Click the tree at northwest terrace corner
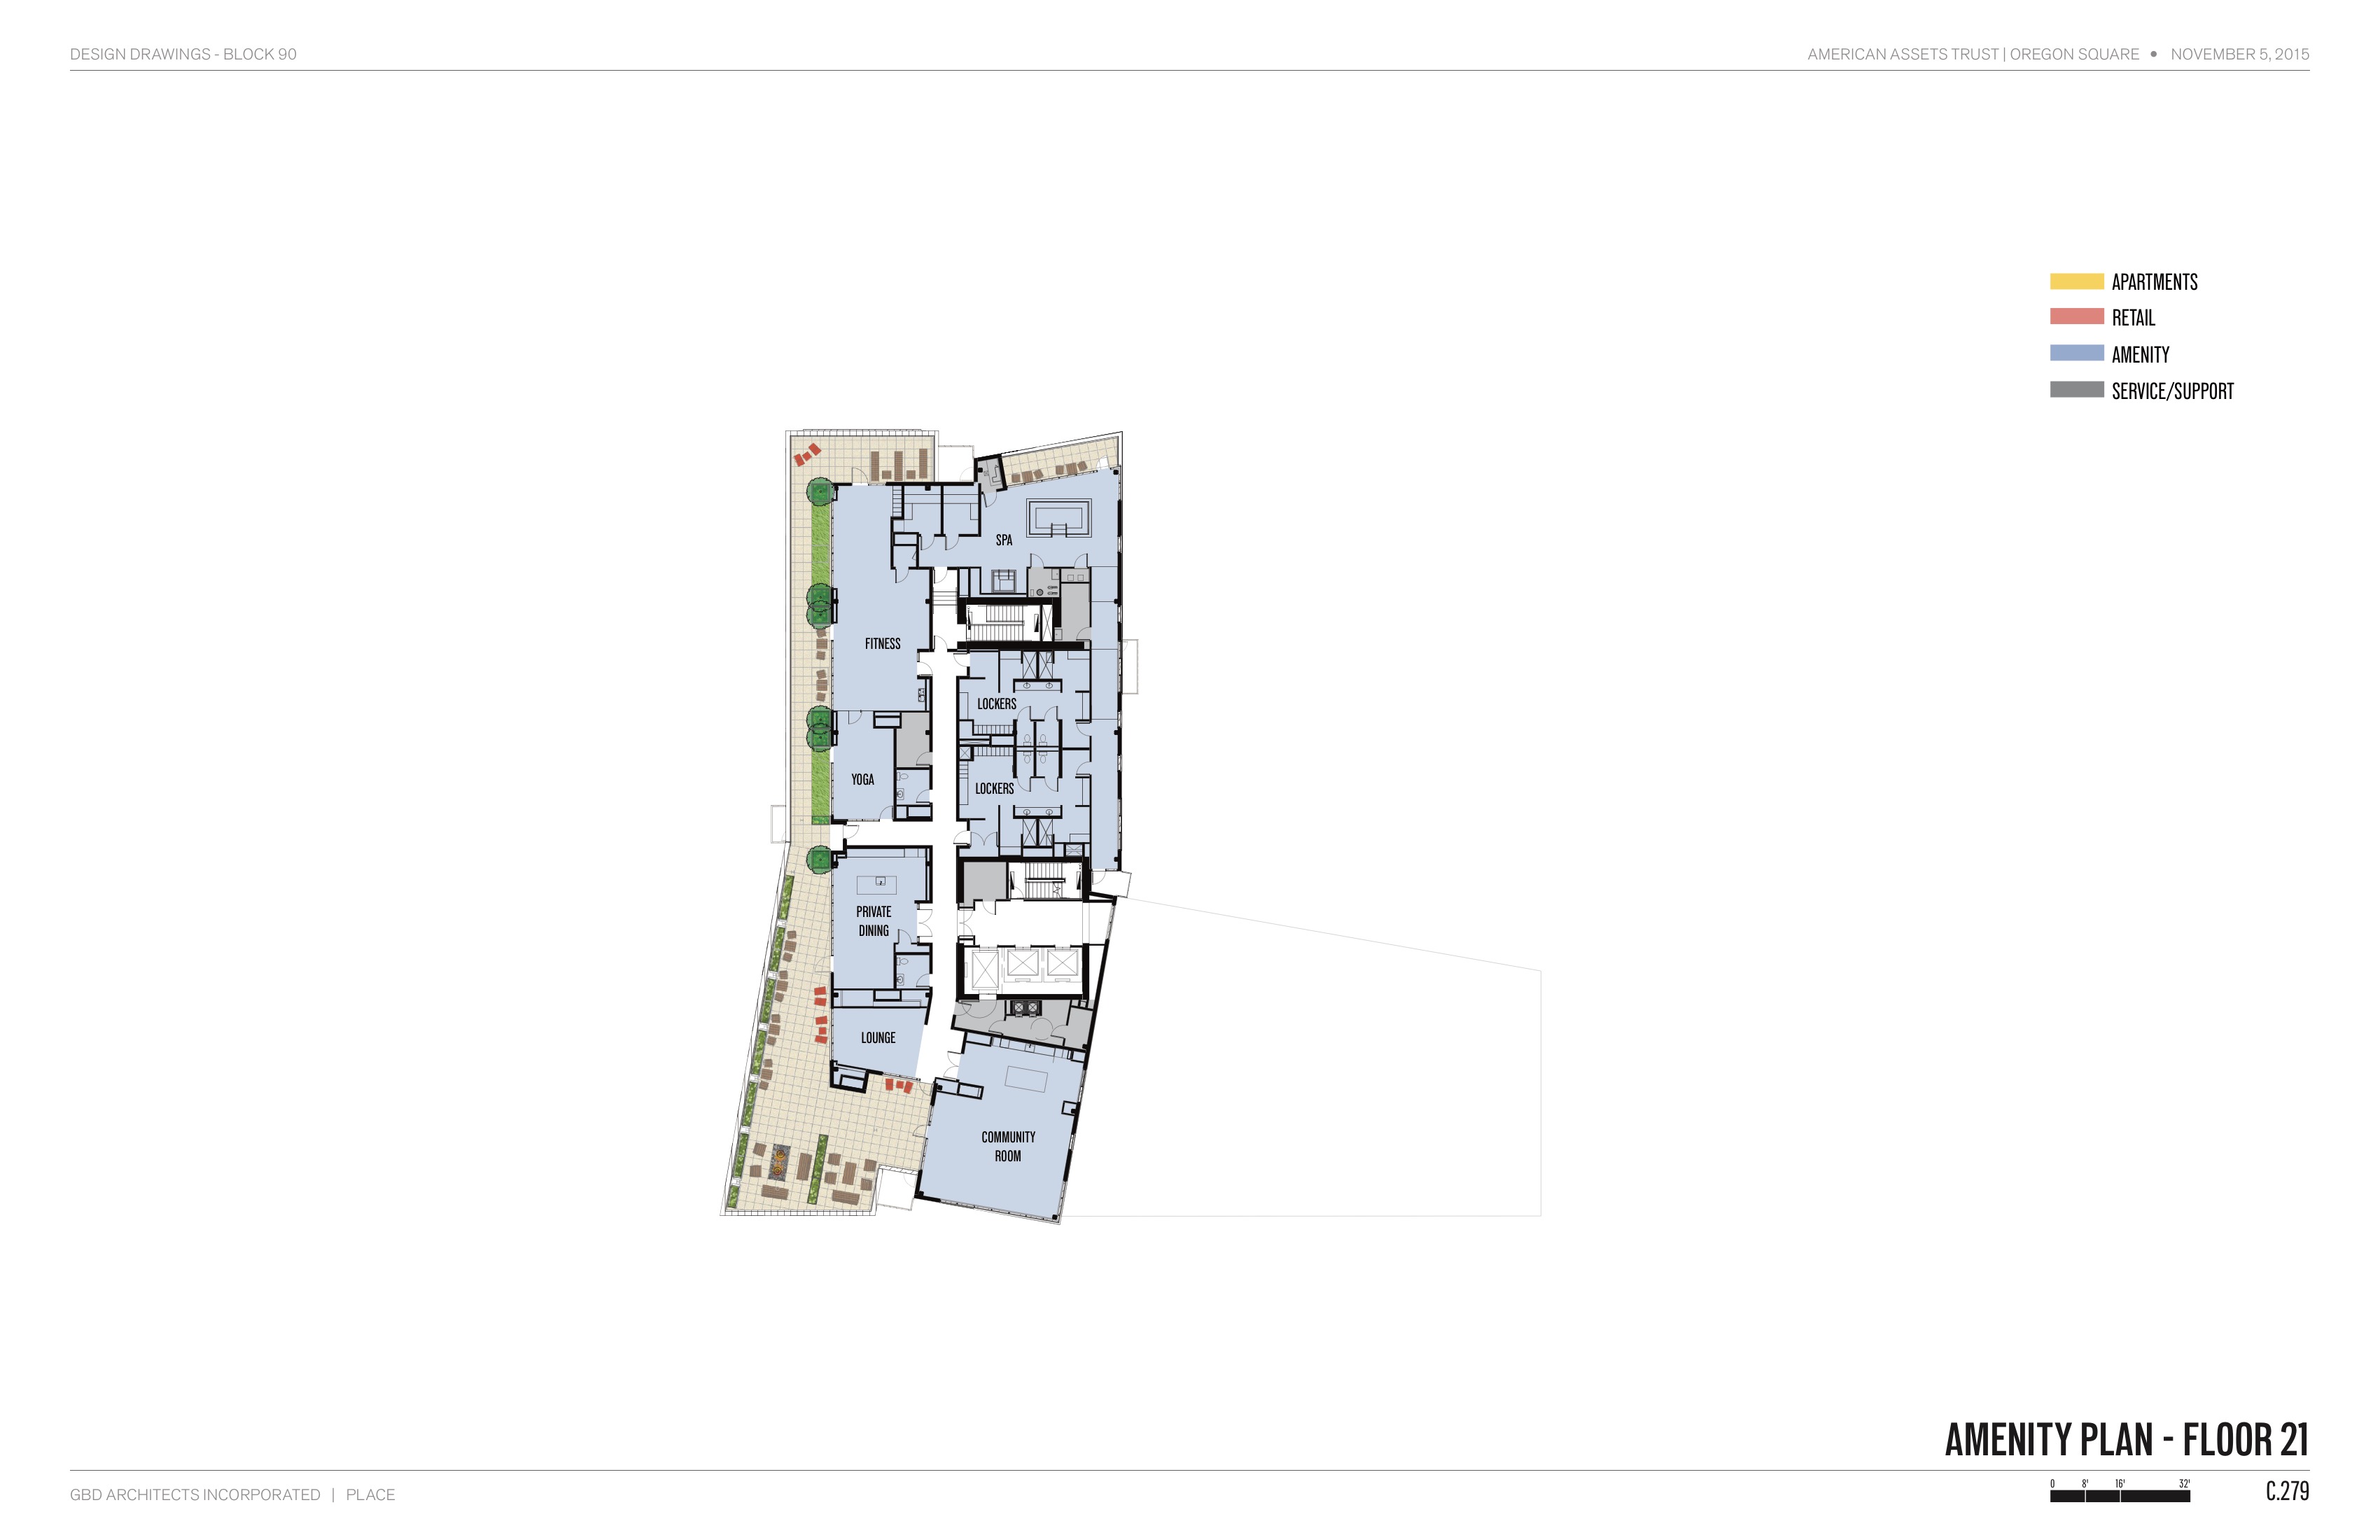Screen dimensions: 2380x1540 click(x=820, y=491)
